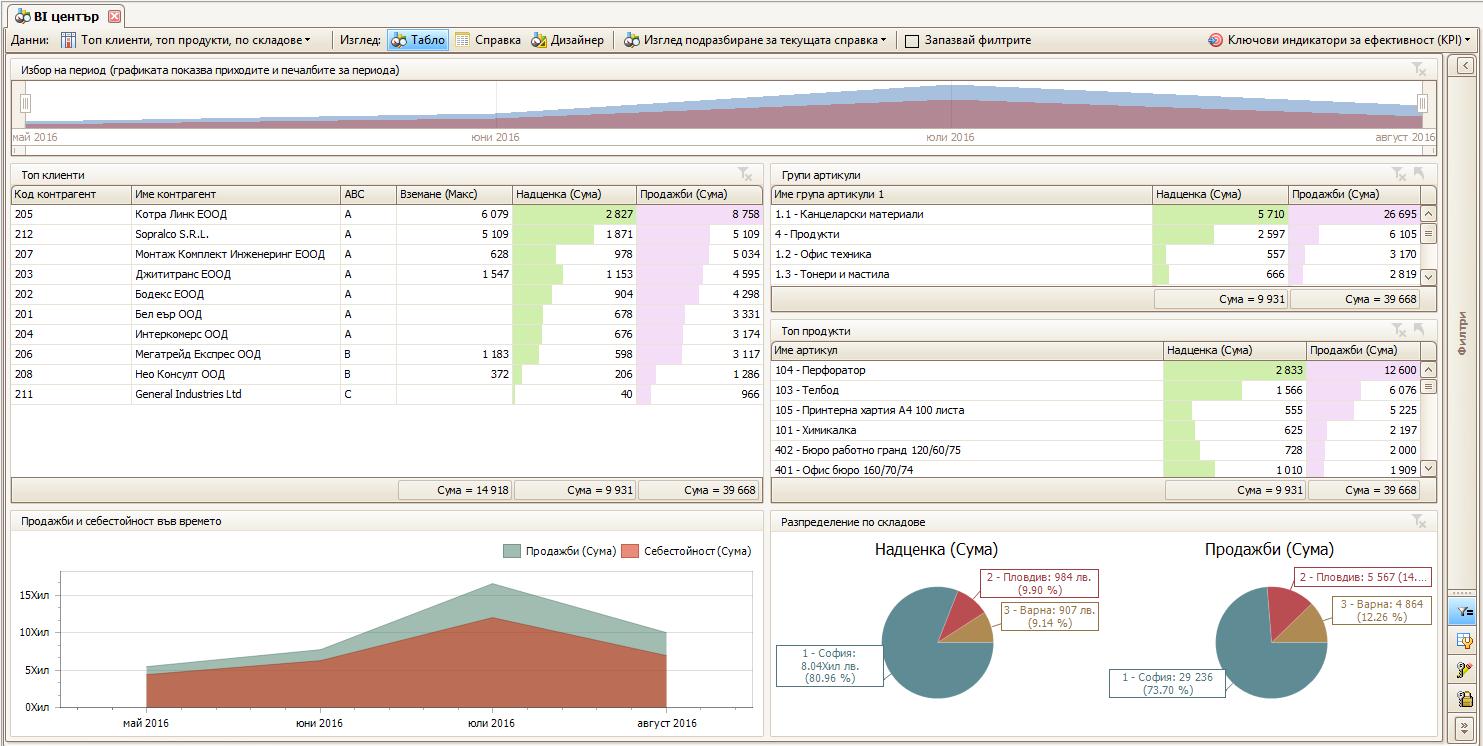Image resolution: width=1483 pixels, height=746 pixels.
Task: Launch the Дизайнер view
Action: coord(567,40)
